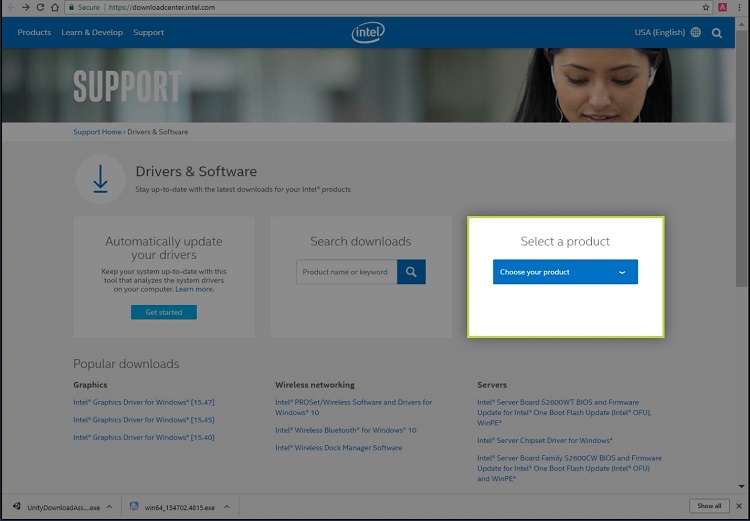Screen dimensions: 750x521
Task: Select USA (English) language option
Action: point(660,32)
